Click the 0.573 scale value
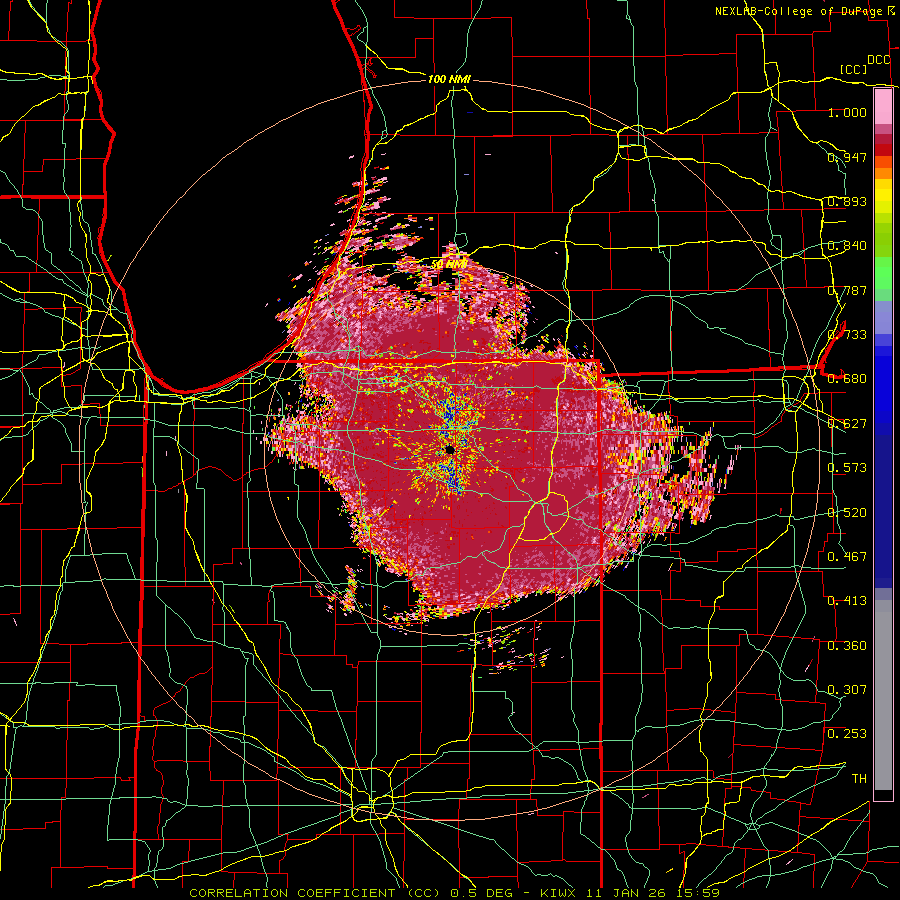This screenshot has height=900, width=900. click(847, 468)
